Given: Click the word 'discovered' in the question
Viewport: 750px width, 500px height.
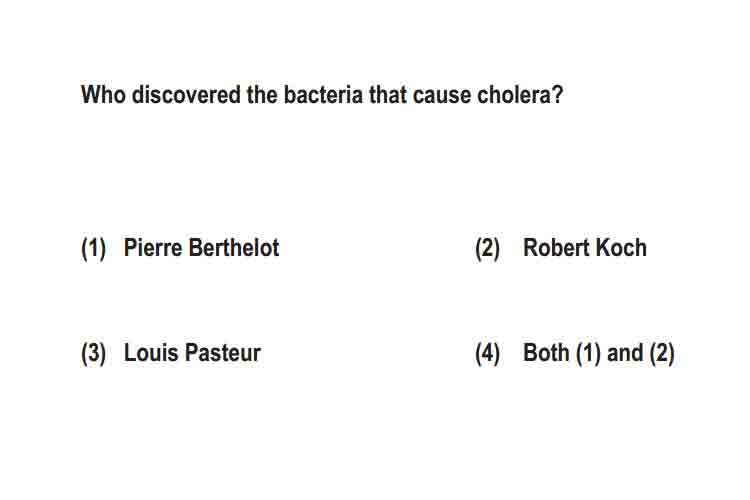Looking at the screenshot, I should tap(187, 95).
